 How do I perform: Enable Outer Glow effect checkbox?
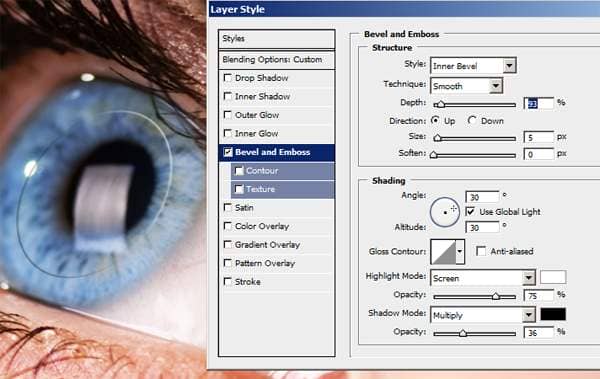pyautogui.click(x=228, y=115)
